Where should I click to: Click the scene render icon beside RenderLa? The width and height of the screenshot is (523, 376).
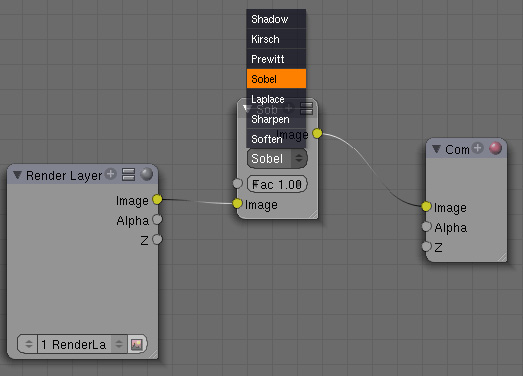point(136,344)
